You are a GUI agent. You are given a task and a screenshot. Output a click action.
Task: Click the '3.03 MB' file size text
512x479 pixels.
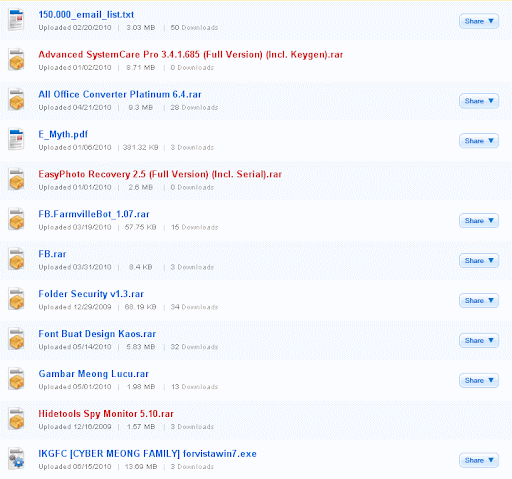[141, 28]
